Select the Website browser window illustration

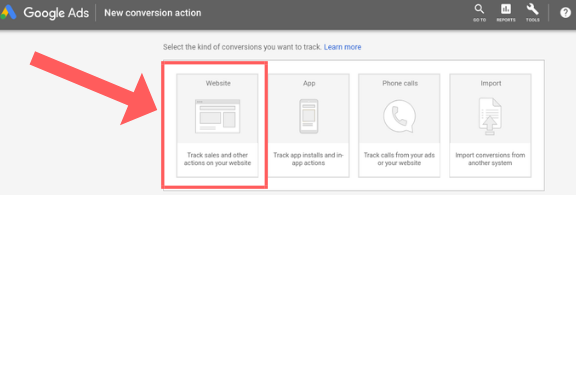click(217, 116)
